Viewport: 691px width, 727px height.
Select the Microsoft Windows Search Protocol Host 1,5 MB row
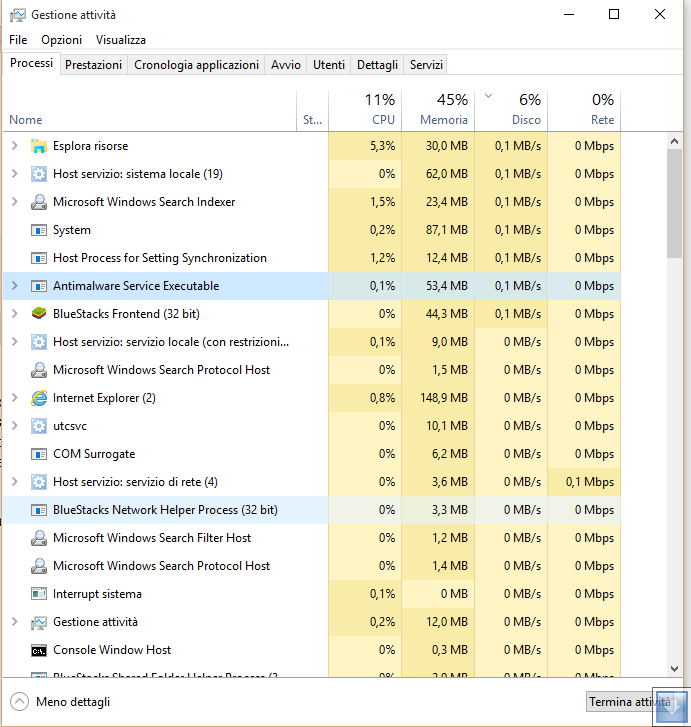312,370
